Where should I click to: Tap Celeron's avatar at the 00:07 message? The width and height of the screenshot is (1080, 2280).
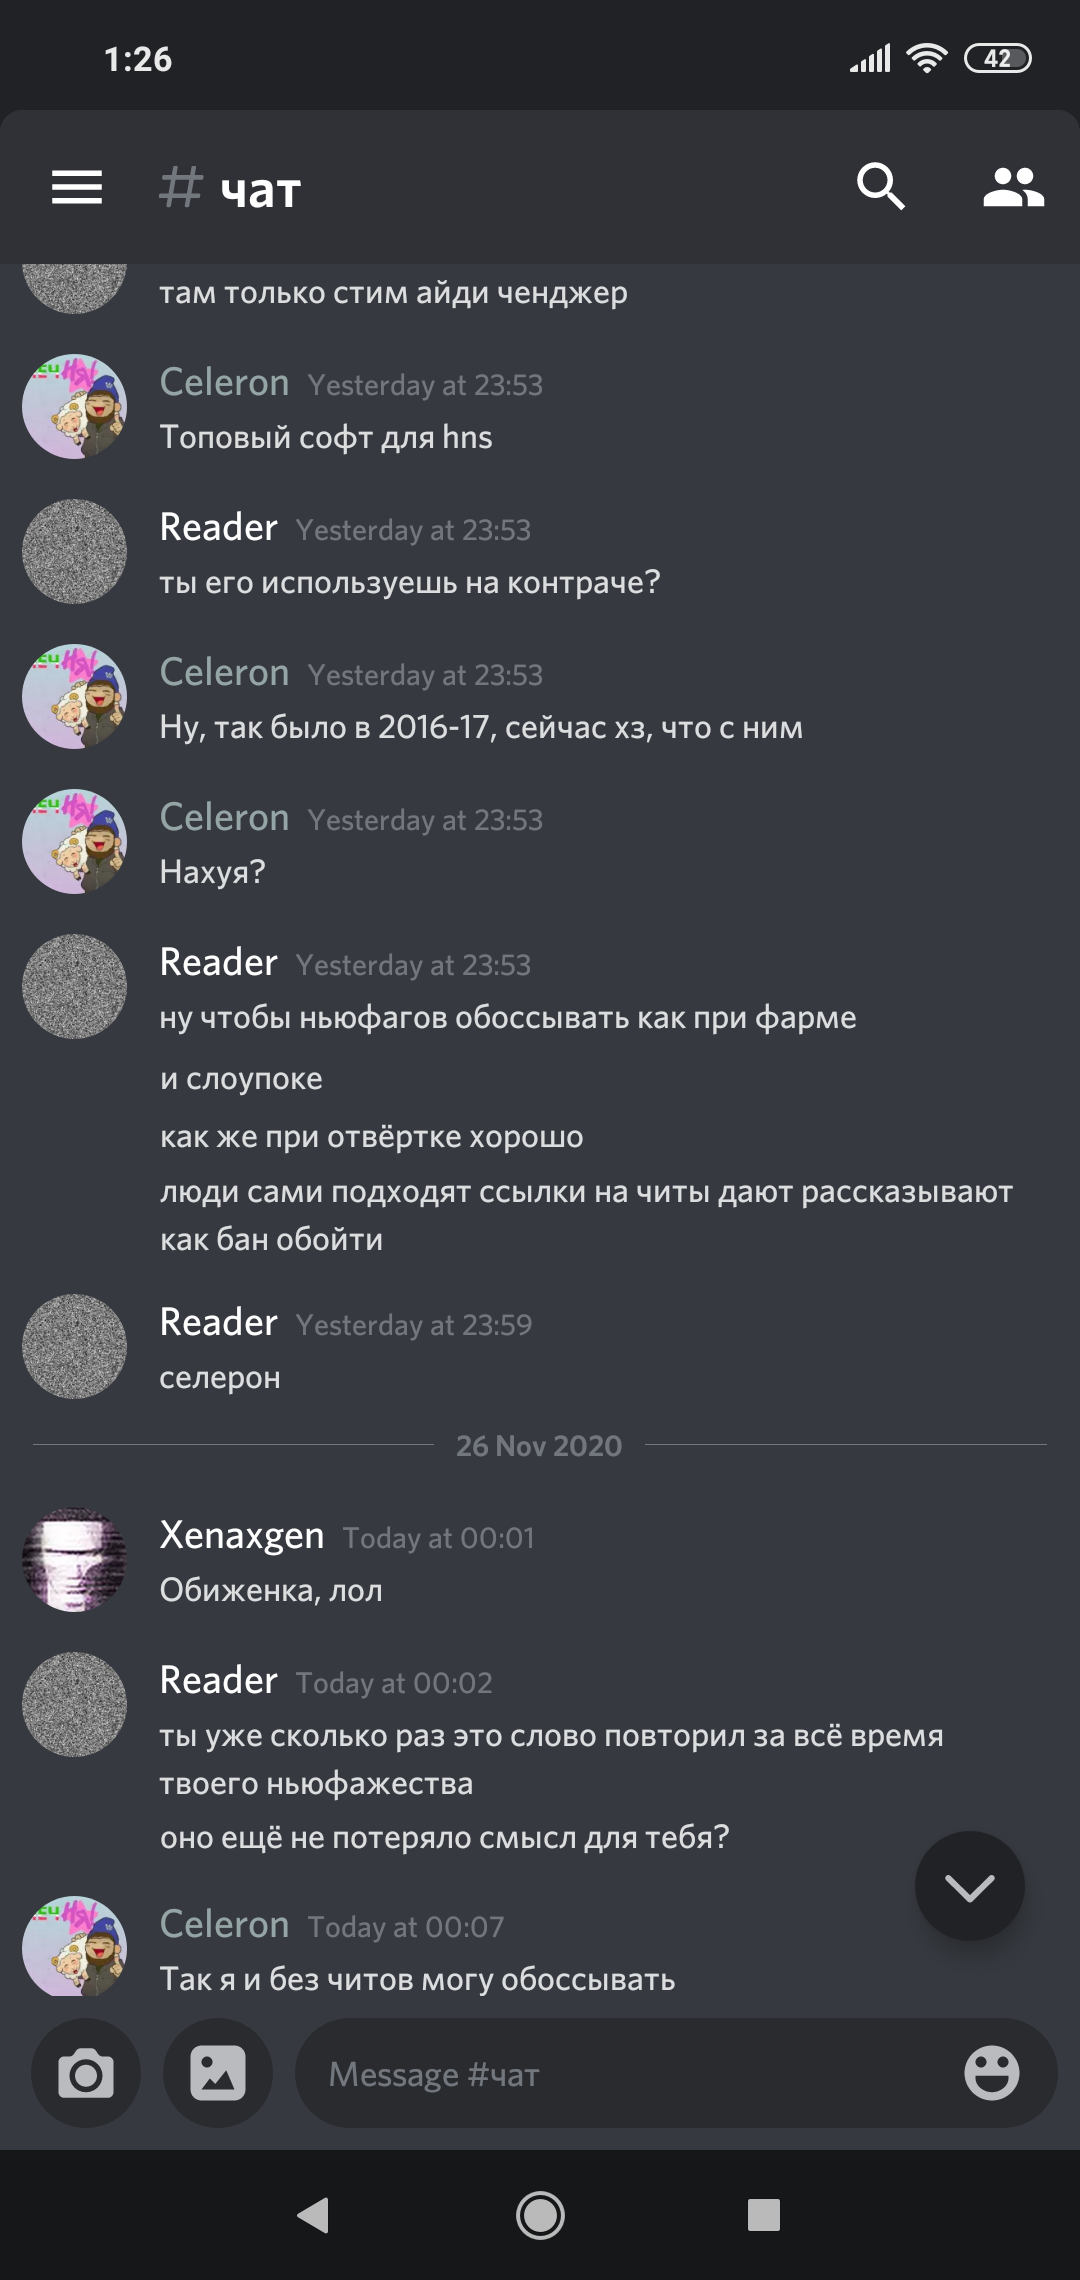pyautogui.click(x=75, y=1946)
